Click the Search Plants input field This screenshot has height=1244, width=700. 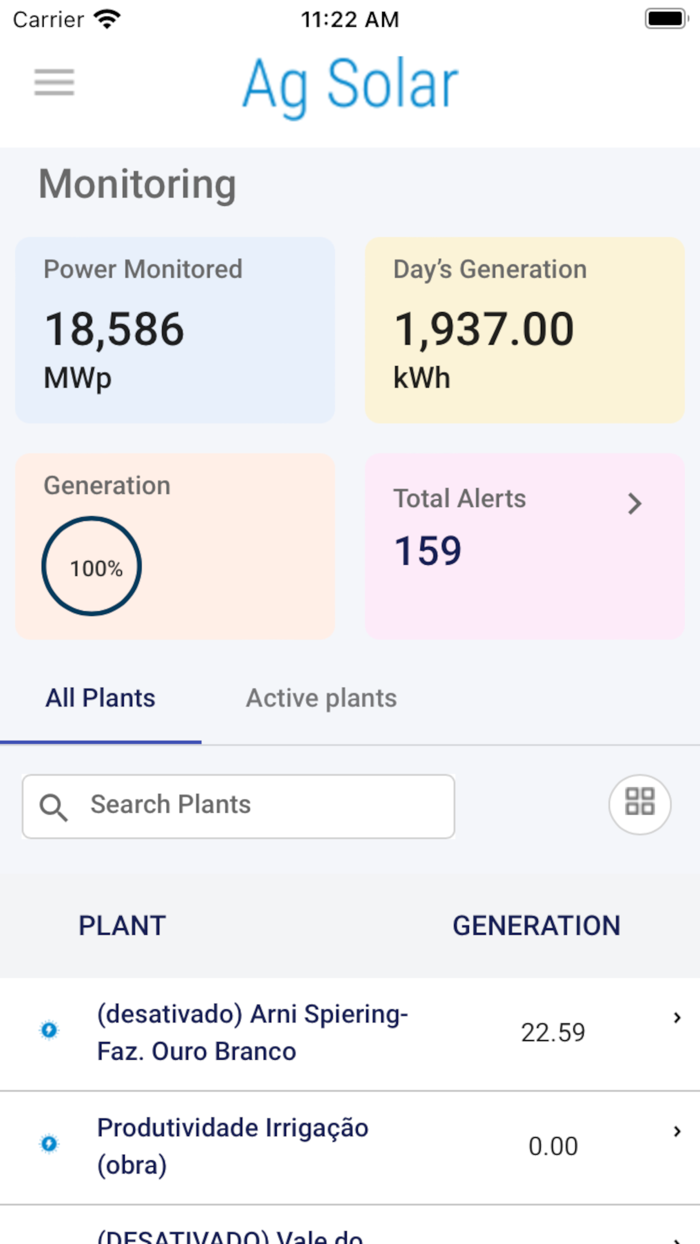click(x=237, y=806)
